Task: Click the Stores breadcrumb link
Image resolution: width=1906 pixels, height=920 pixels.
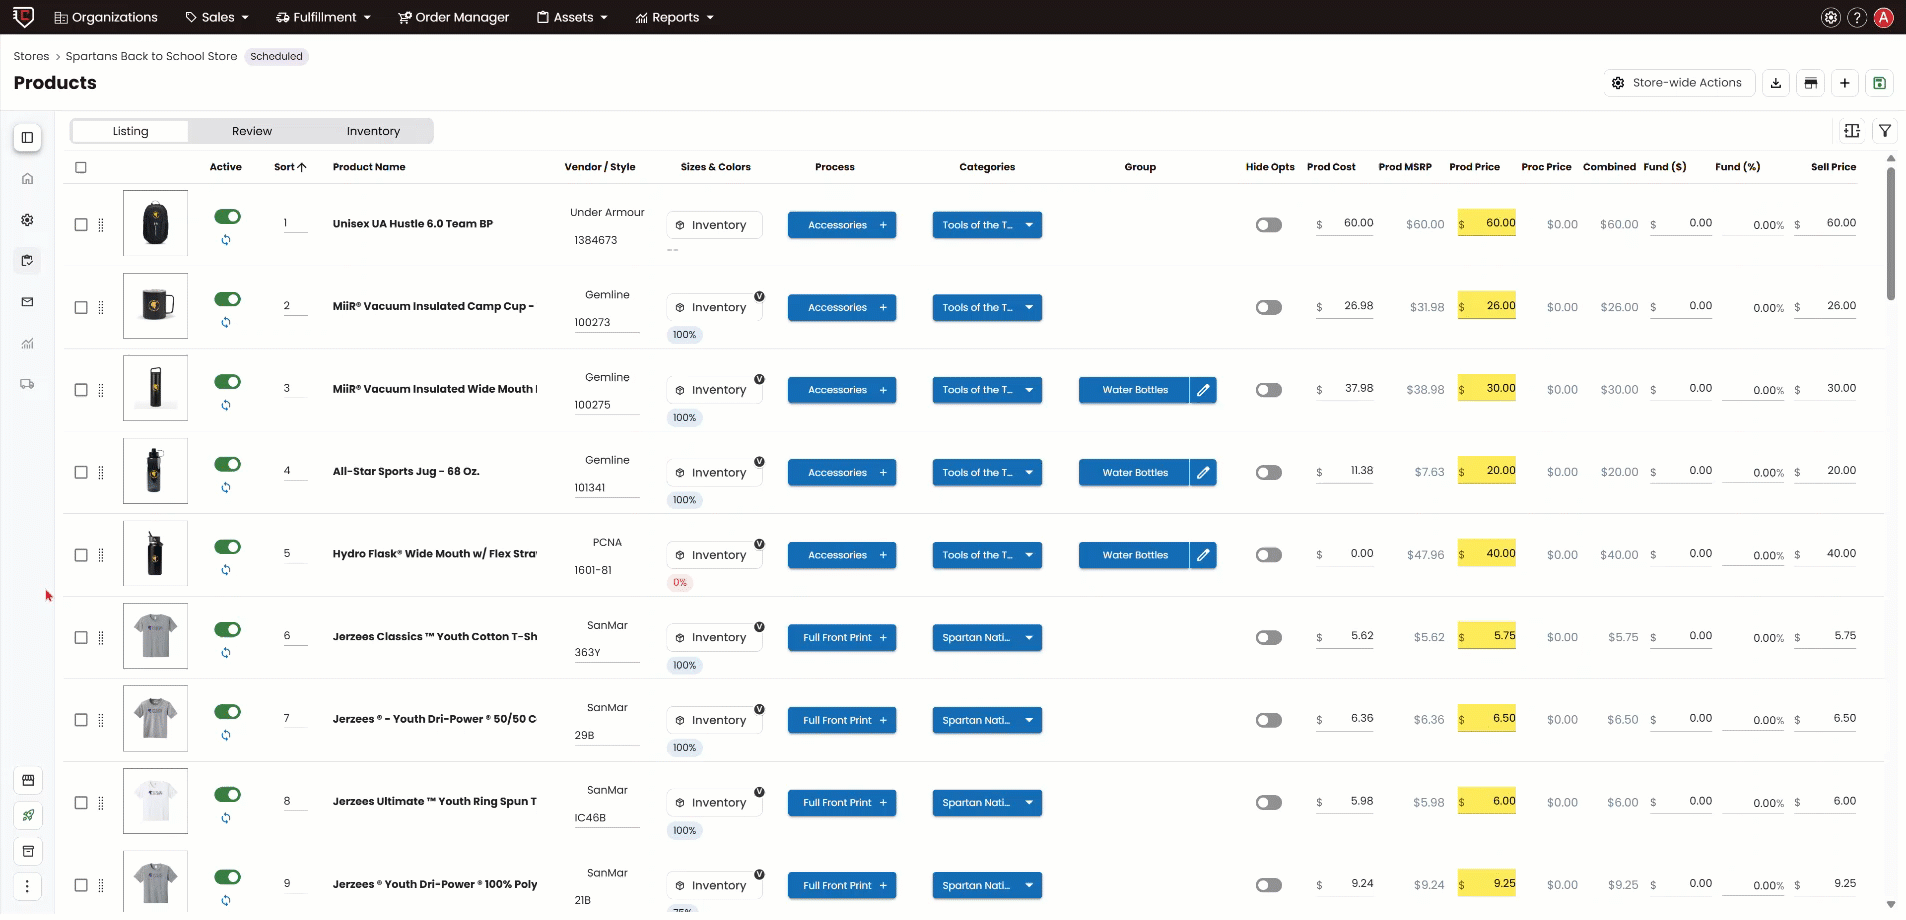Action: [31, 56]
